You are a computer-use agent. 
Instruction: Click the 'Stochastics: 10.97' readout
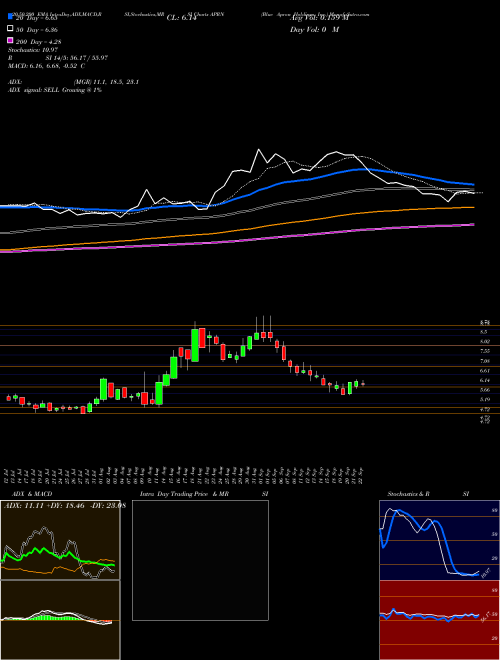pos(33,50)
